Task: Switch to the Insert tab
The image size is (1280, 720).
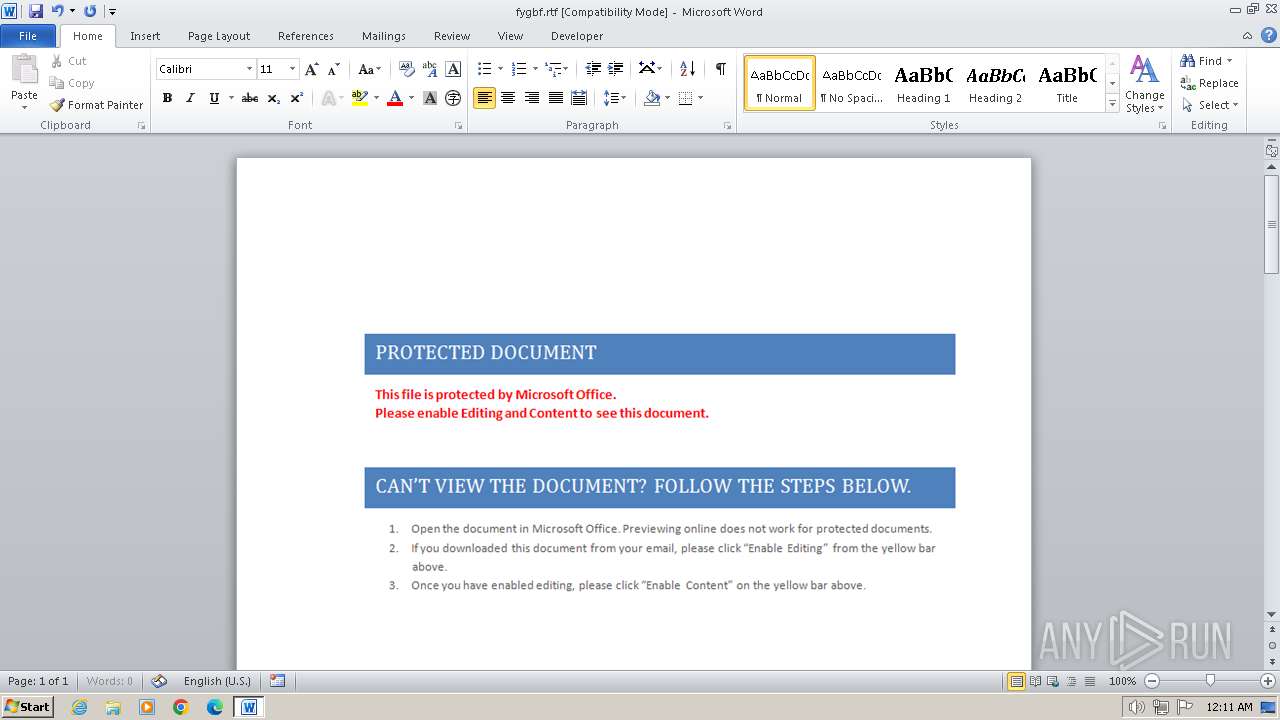Action: [145, 36]
